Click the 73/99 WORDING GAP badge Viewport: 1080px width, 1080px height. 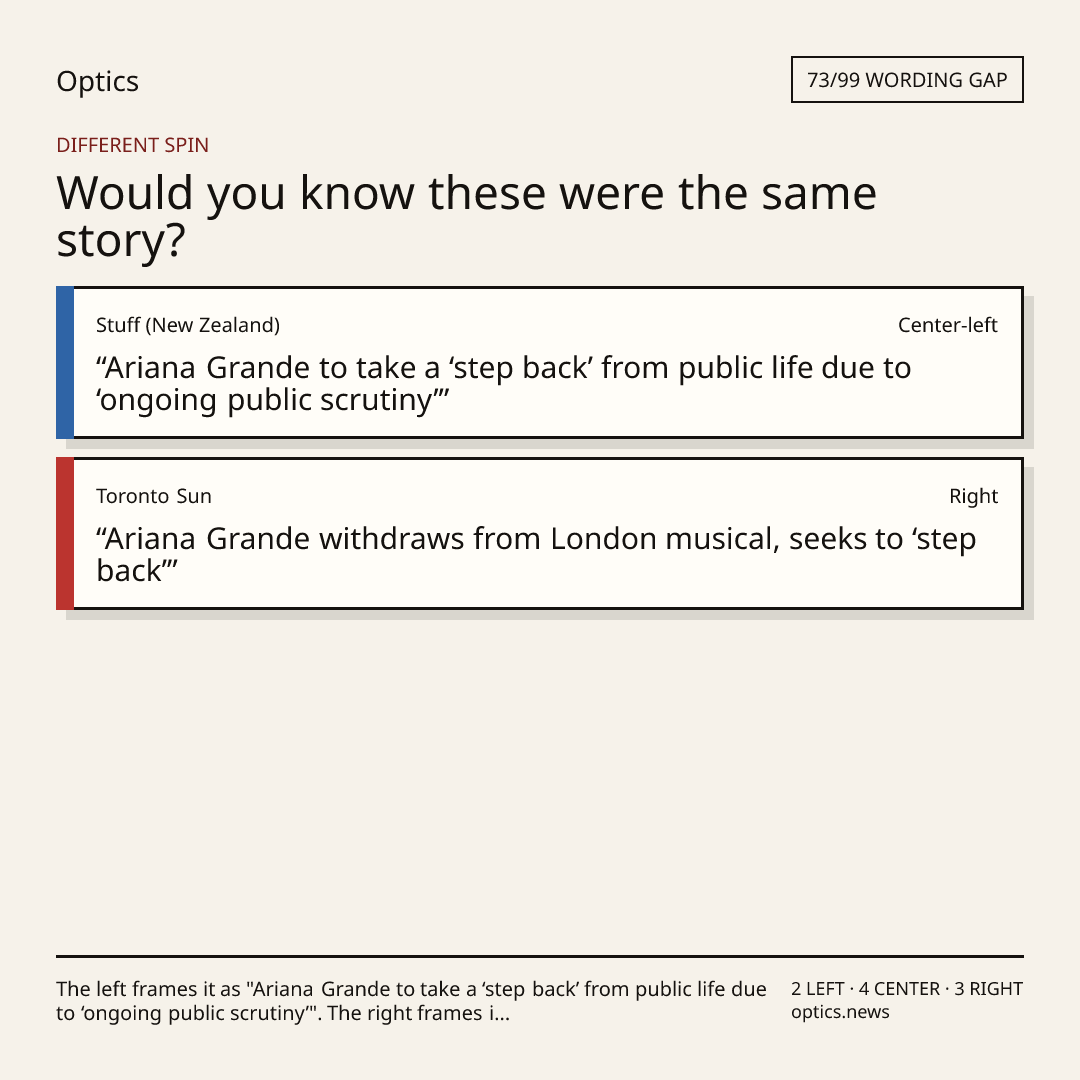click(907, 80)
